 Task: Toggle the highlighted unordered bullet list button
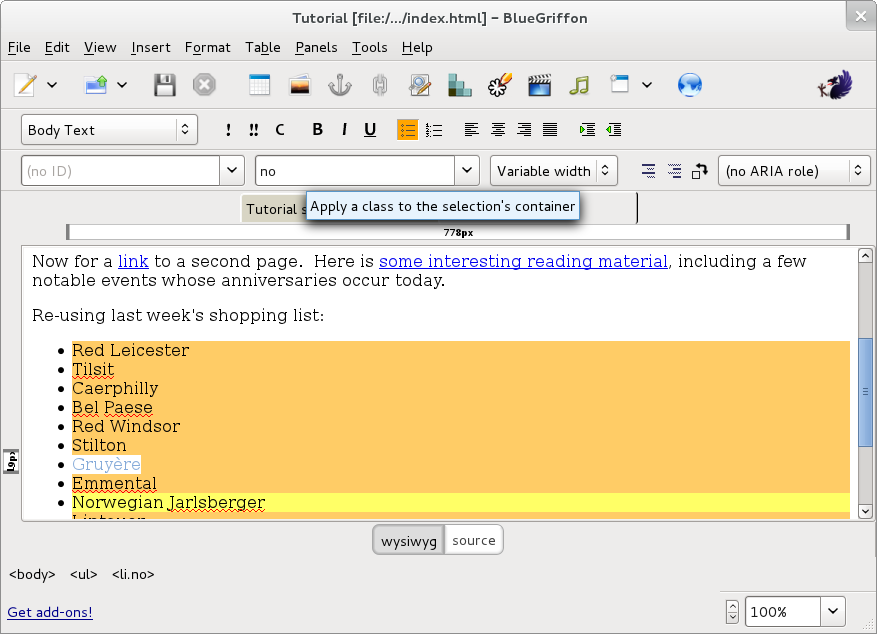coord(407,129)
